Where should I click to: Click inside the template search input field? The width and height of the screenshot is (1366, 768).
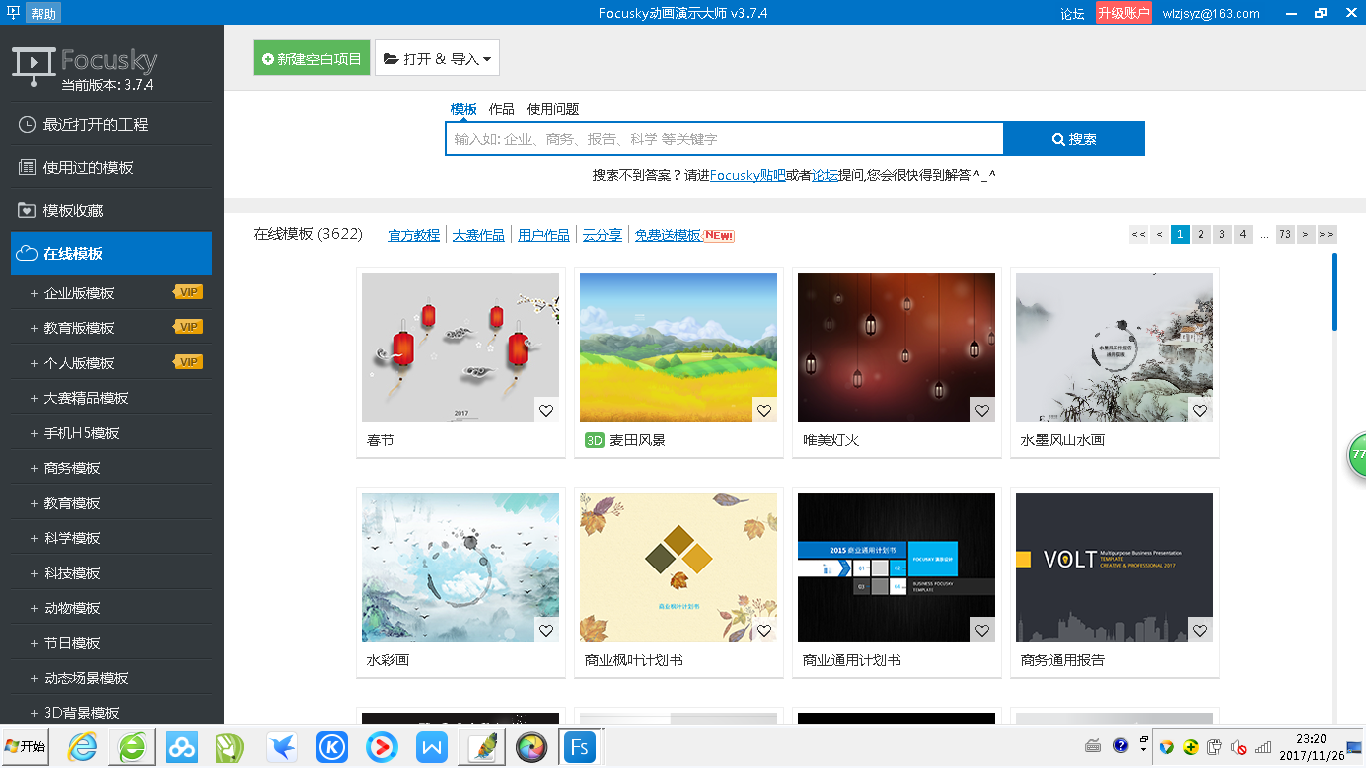click(720, 138)
